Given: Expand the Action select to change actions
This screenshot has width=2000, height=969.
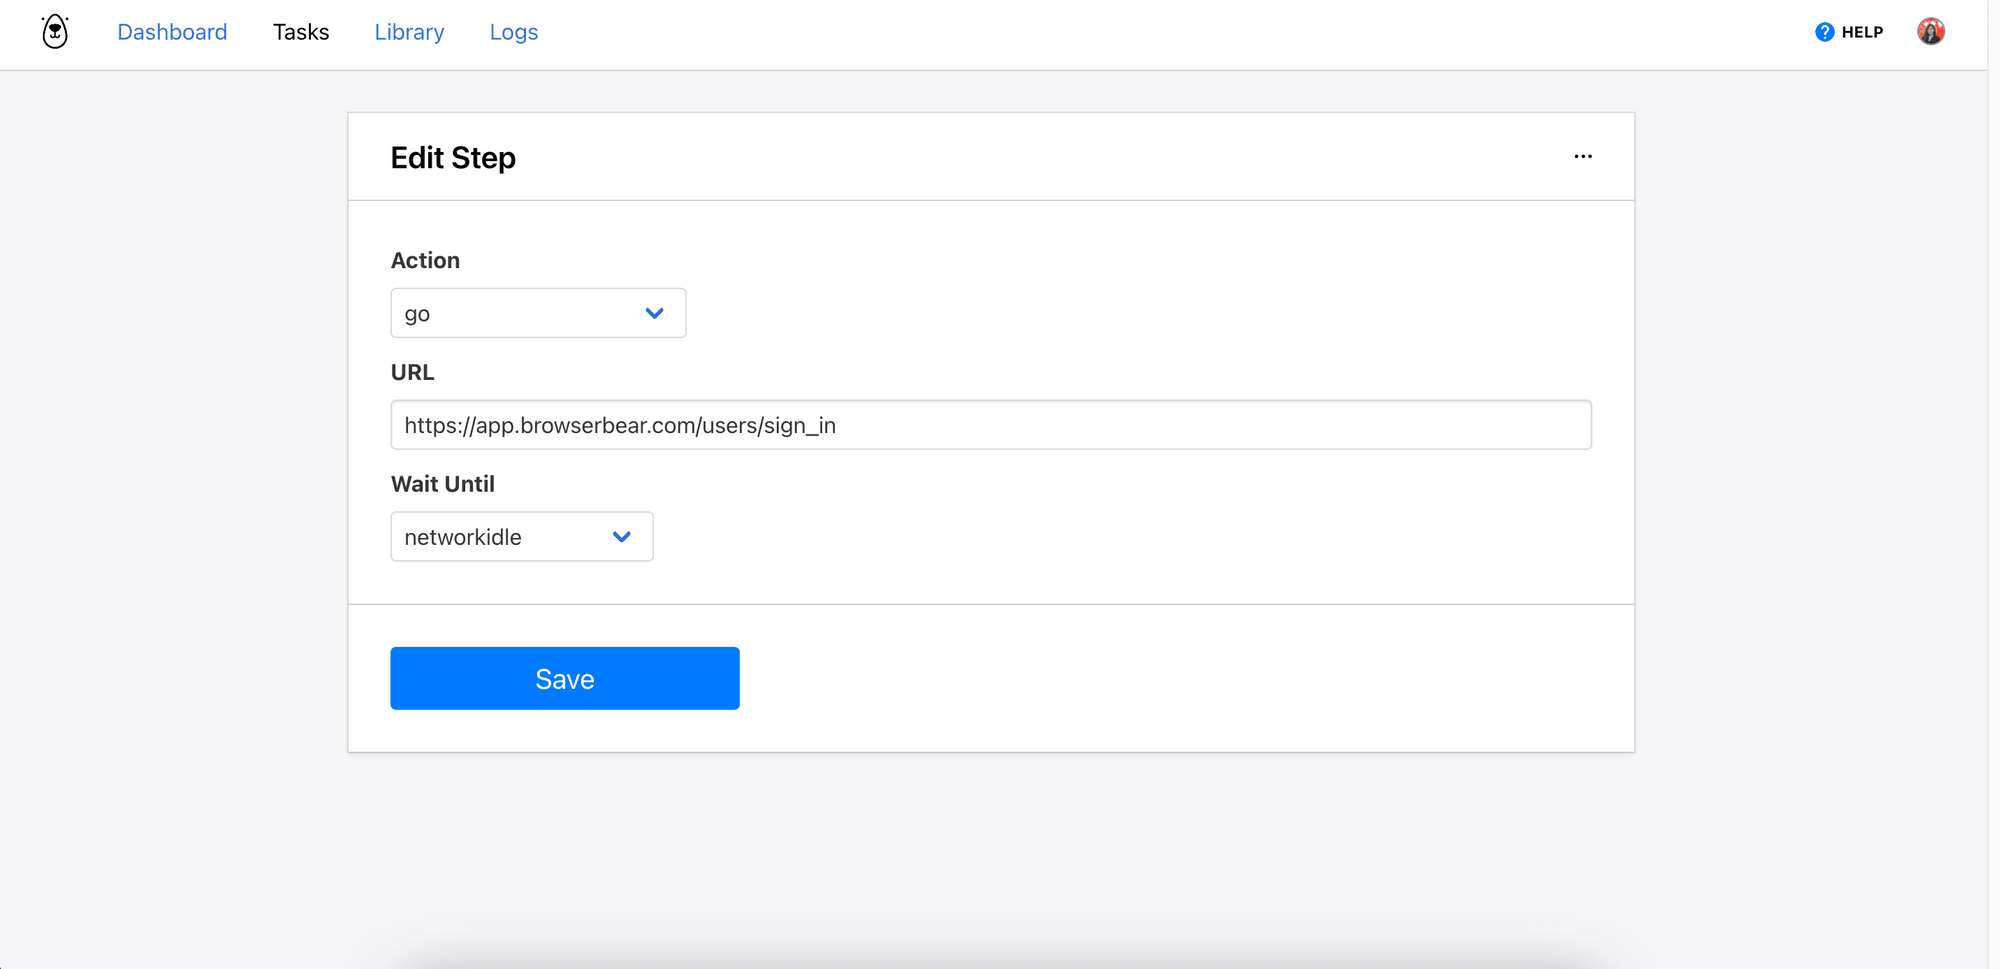Looking at the screenshot, I should tap(538, 312).
